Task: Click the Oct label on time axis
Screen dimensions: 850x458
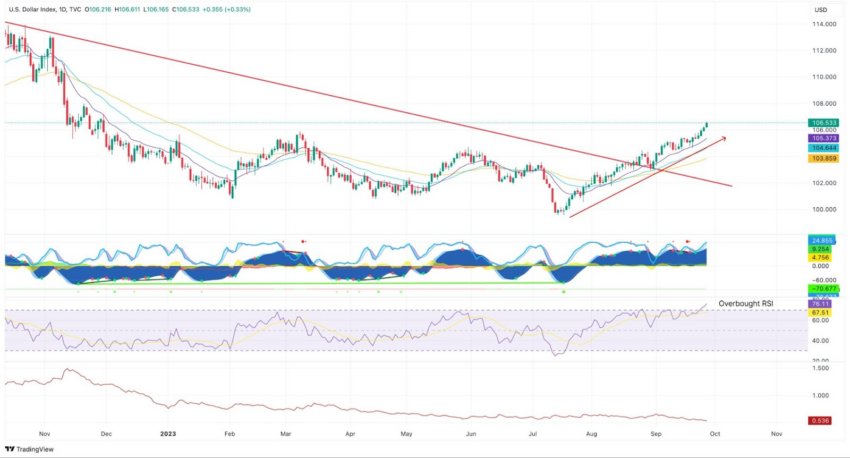Action: (715, 434)
